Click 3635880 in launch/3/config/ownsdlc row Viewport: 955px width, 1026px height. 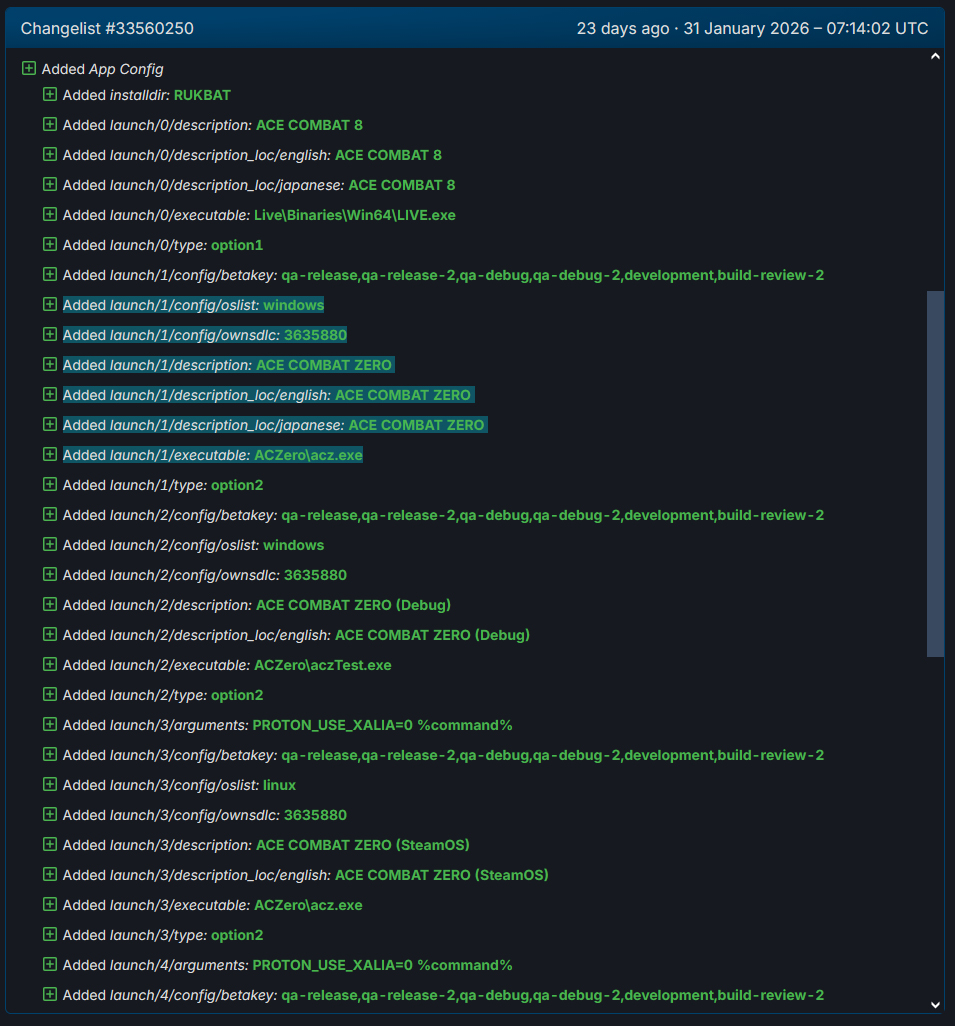[315, 815]
